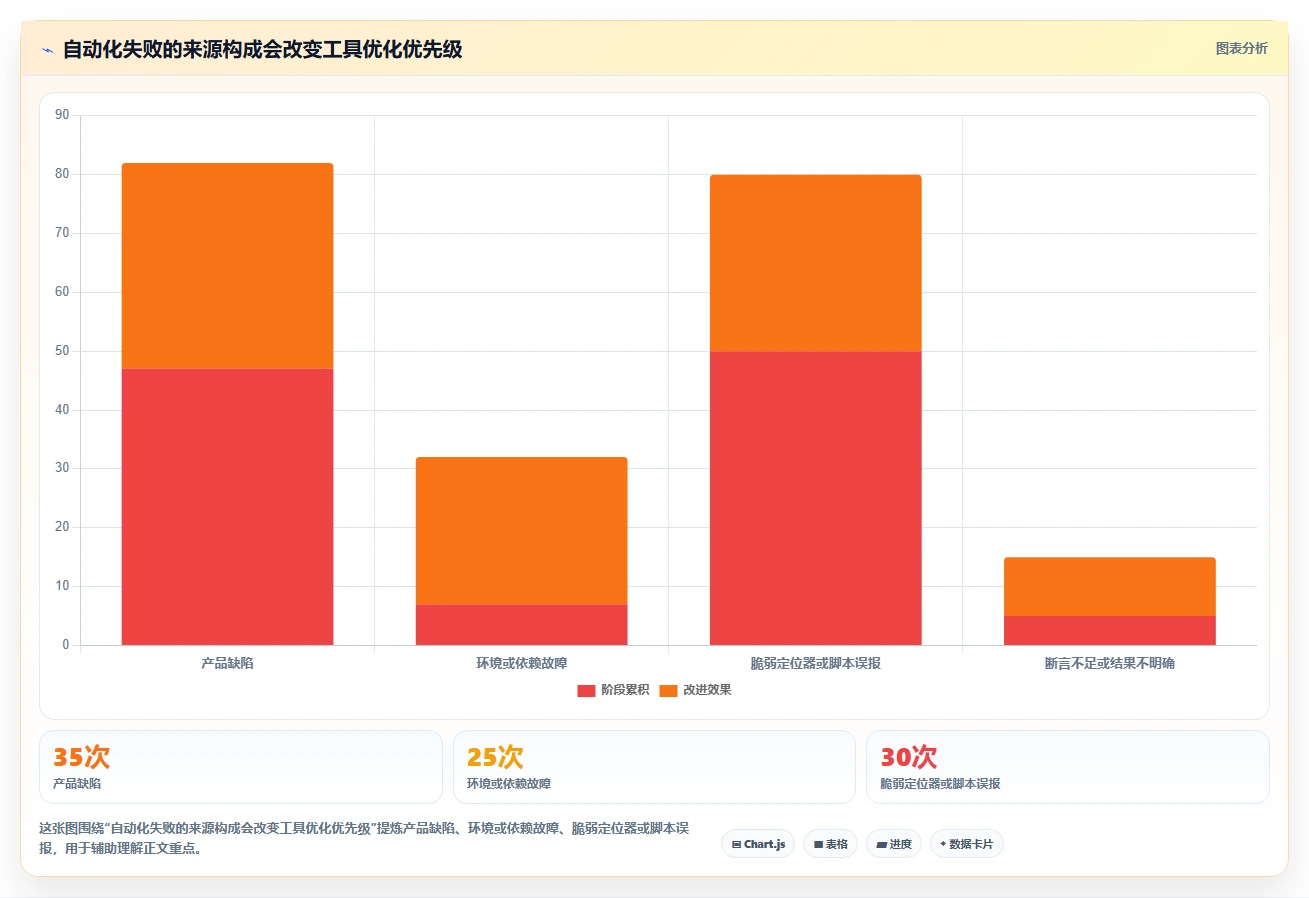1309x898 pixels.
Task: Click the 数据卡片 tag chip
Action: [967, 844]
